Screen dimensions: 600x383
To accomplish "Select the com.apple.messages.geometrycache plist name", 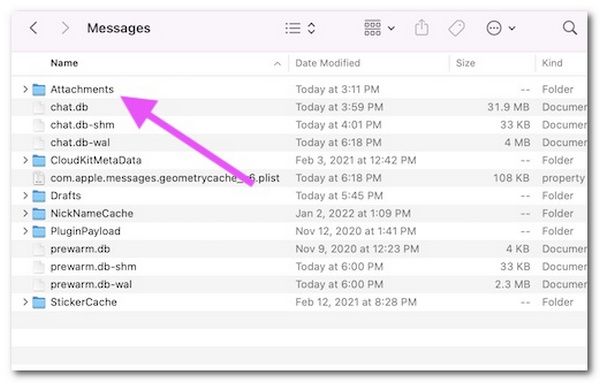I will pyautogui.click(x=165, y=178).
